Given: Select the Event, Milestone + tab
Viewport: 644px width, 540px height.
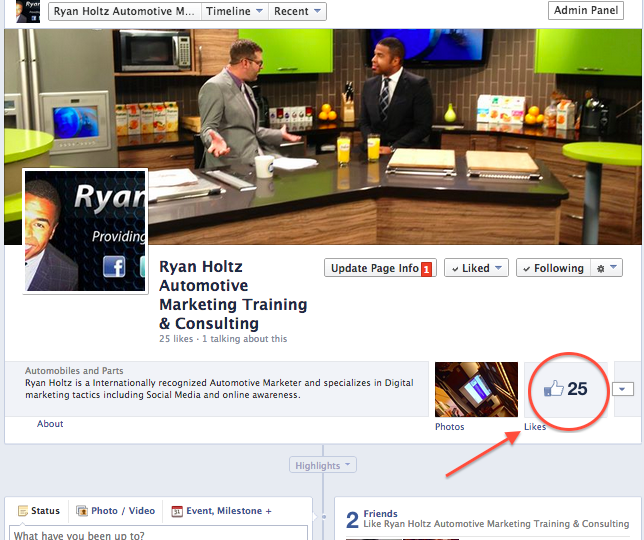Looking at the screenshot, I should pyautogui.click(x=222, y=511).
